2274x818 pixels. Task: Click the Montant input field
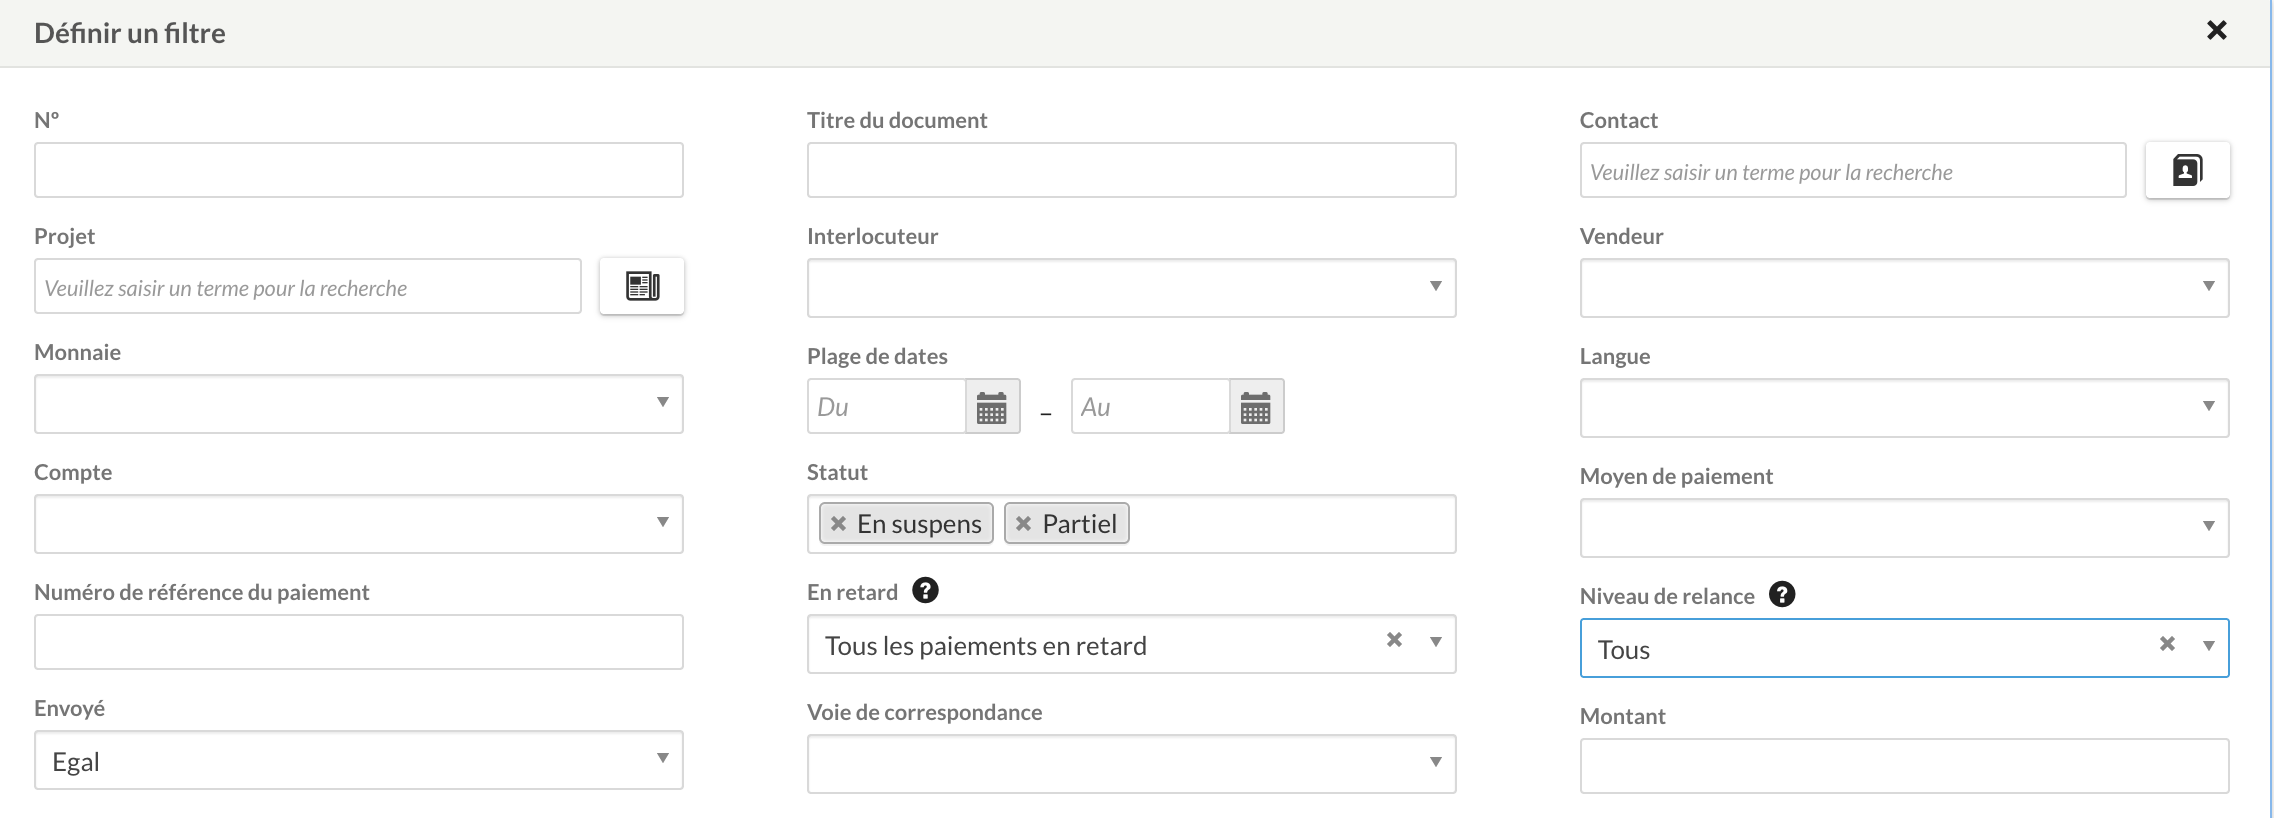pyautogui.click(x=1904, y=766)
